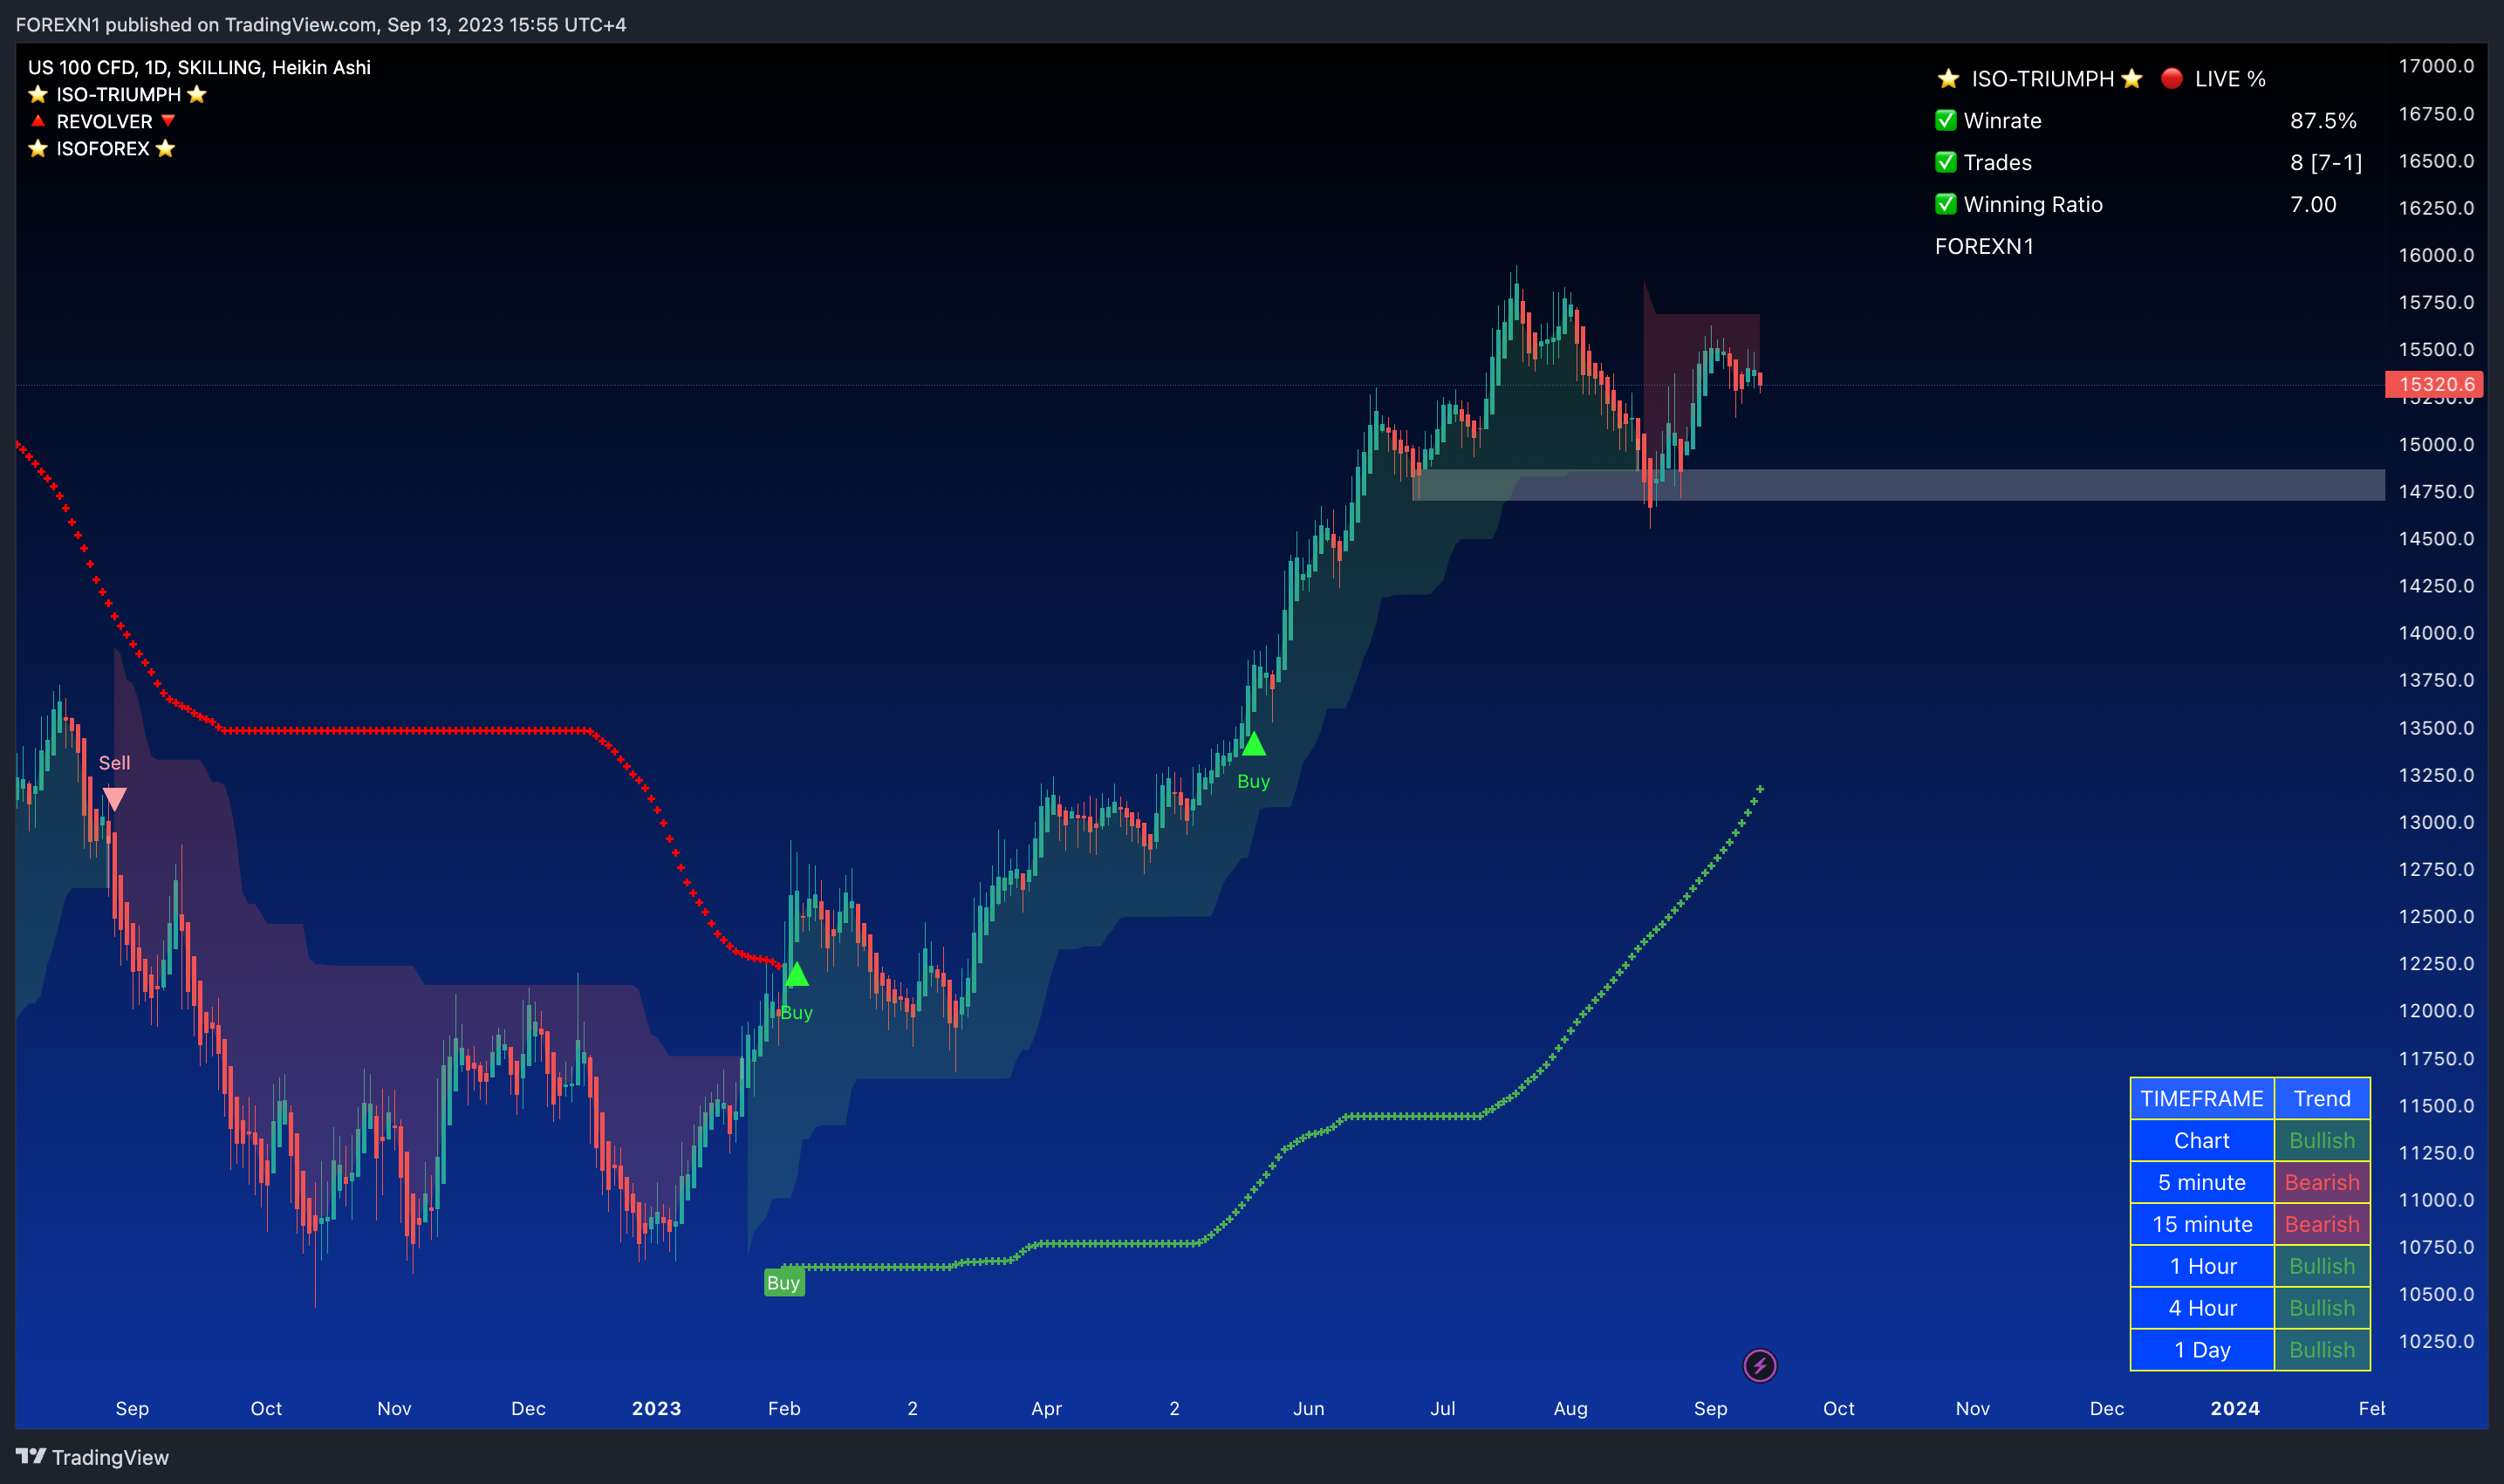Click the green Buy triangle near February

coord(796,974)
